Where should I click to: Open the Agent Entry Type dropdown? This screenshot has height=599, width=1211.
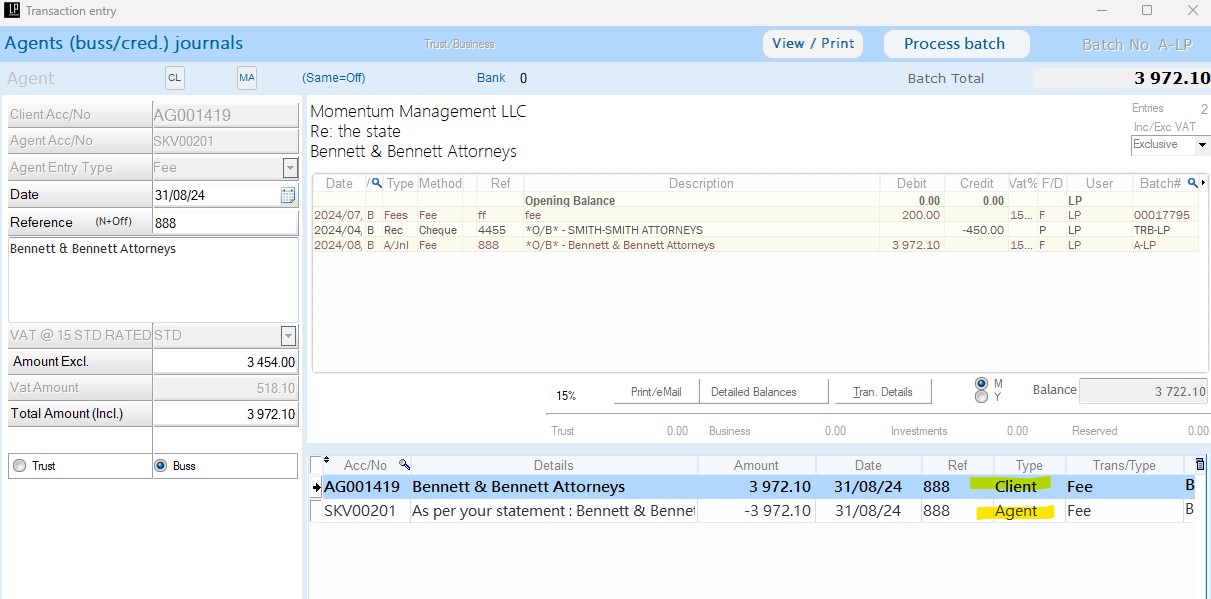click(290, 168)
